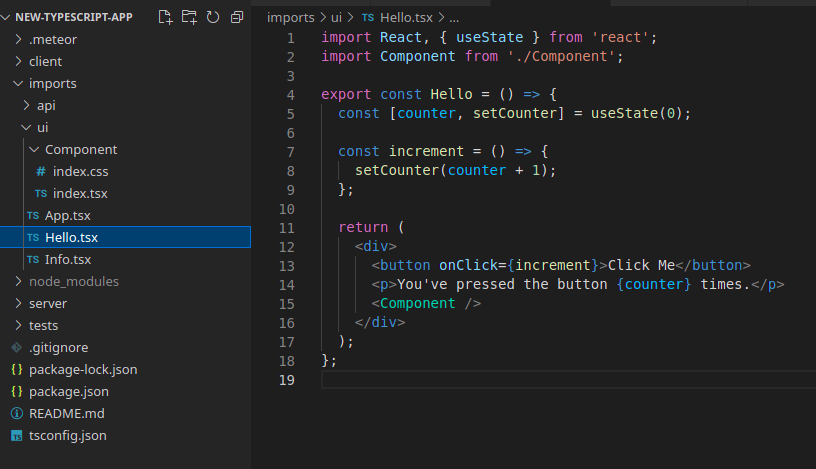Open the .gitignore file
The width and height of the screenshot is (816, 469).
[58, 347]
